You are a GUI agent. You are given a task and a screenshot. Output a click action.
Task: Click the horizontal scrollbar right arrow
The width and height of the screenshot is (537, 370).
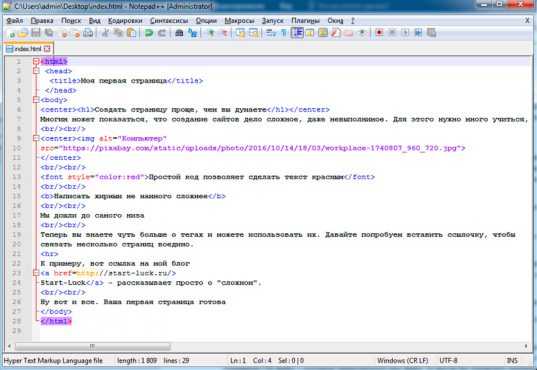[x=526, y=346]
